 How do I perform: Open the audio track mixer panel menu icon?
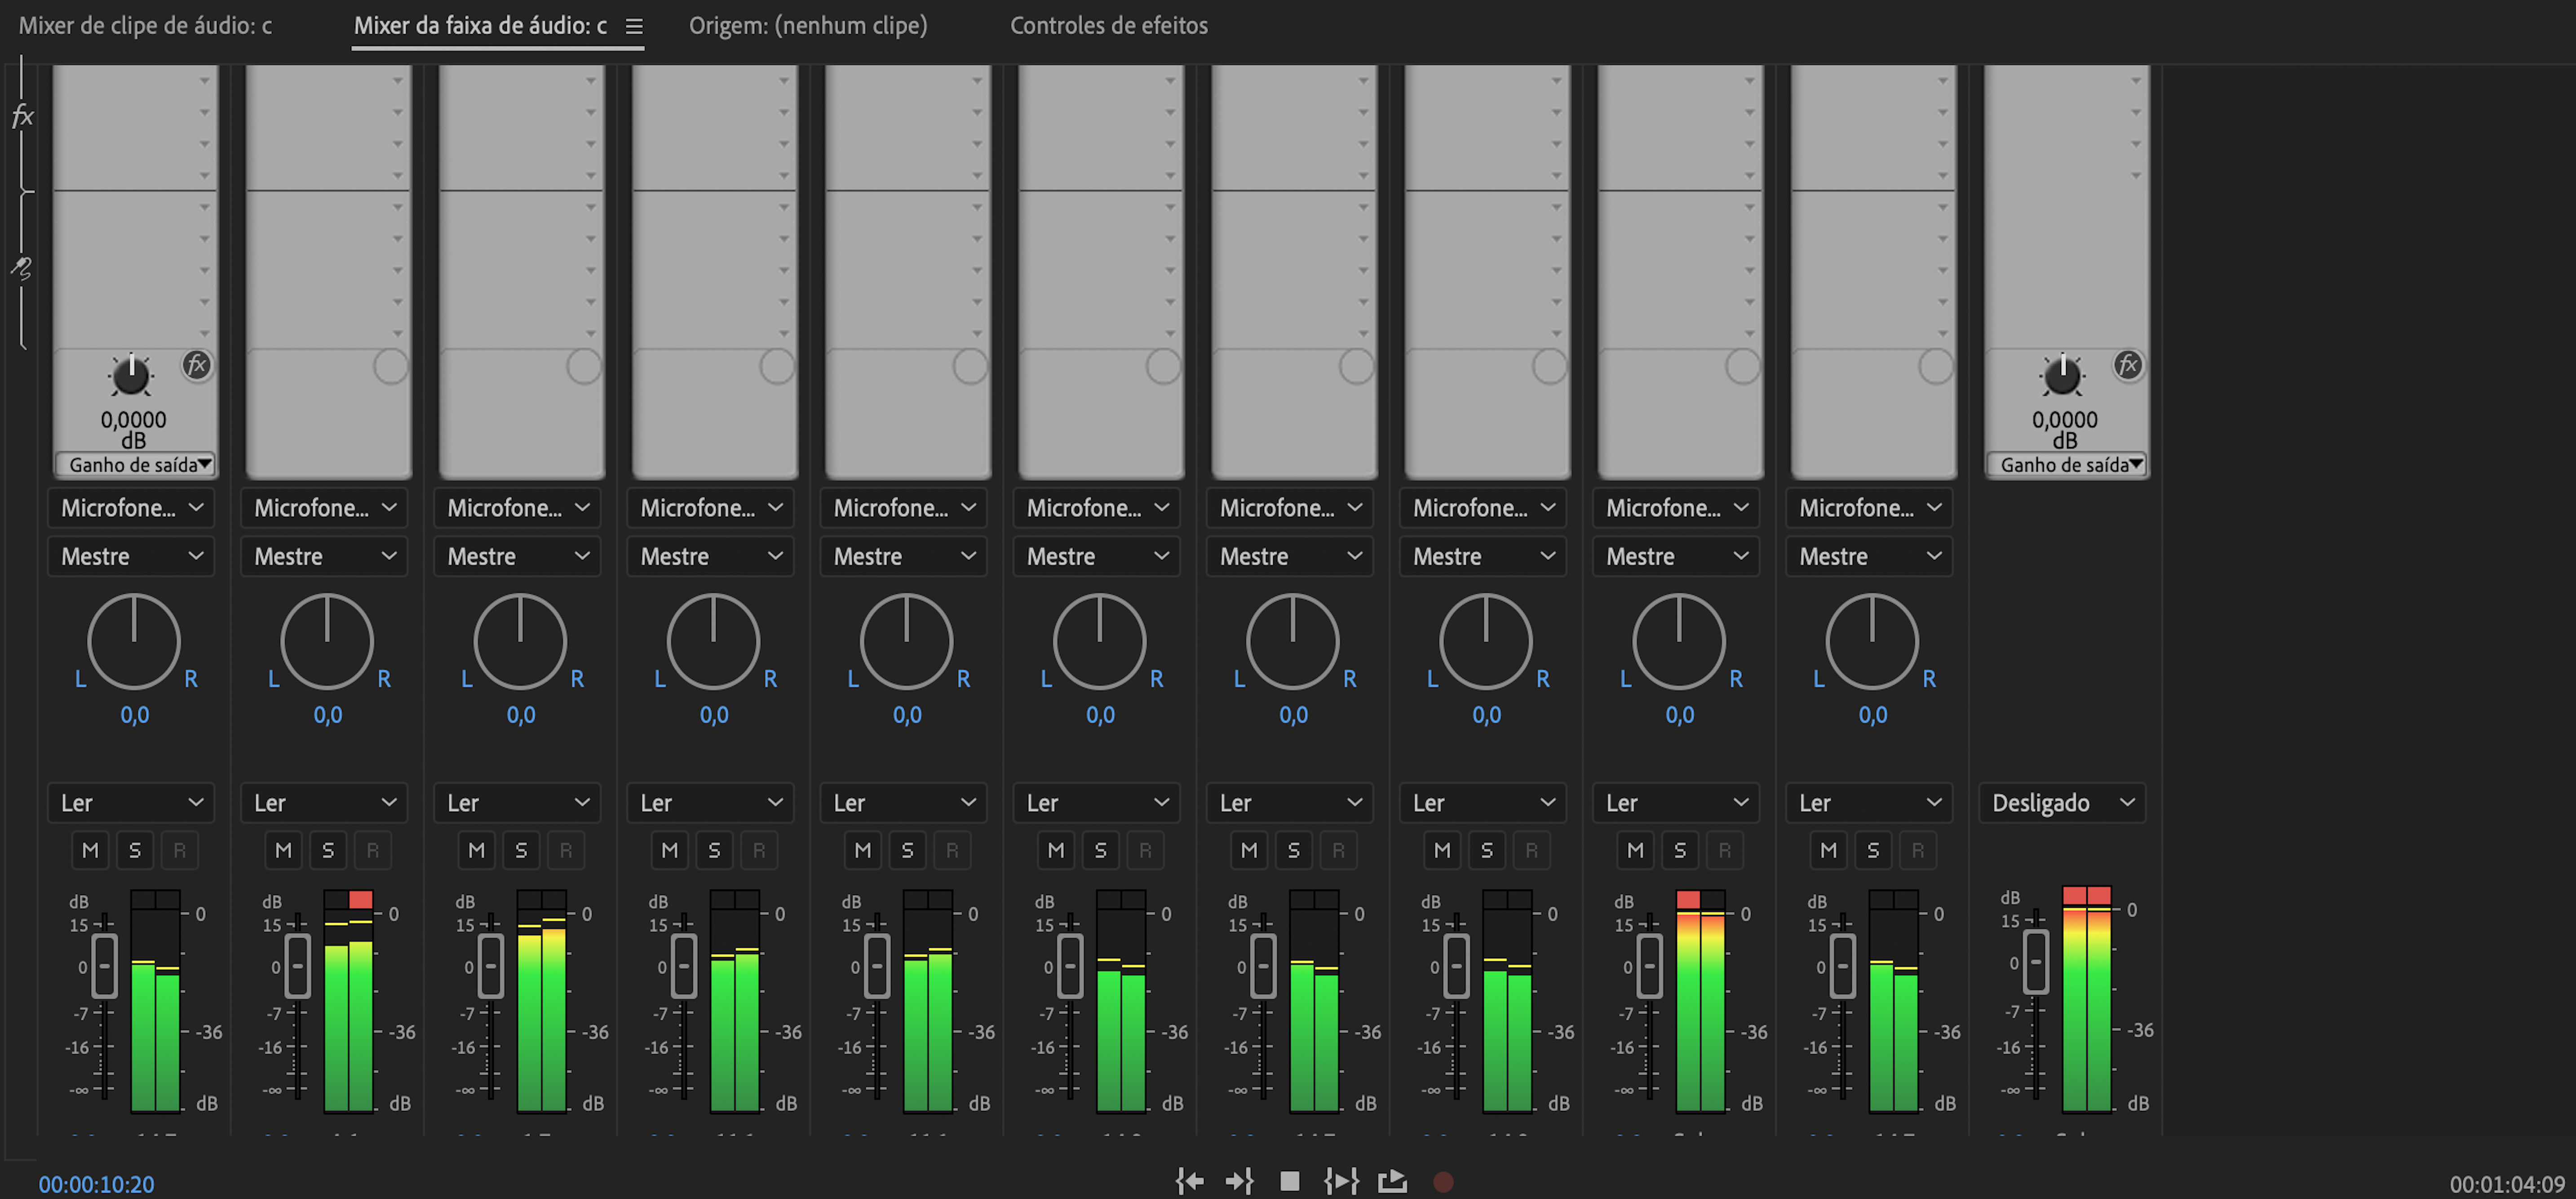pyautogui.click(x=634, y=26)
